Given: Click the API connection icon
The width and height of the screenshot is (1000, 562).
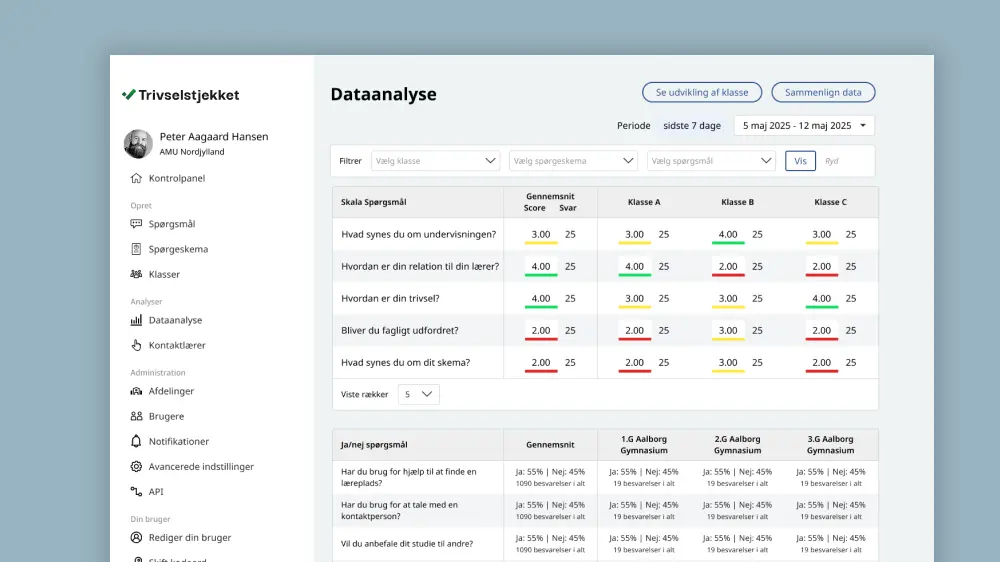Looking at the screenshot, I should 136,492.
